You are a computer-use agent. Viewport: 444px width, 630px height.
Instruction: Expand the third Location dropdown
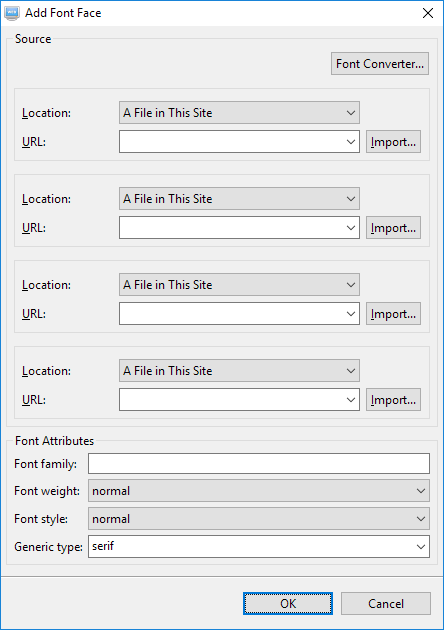[x=239, y=284]
